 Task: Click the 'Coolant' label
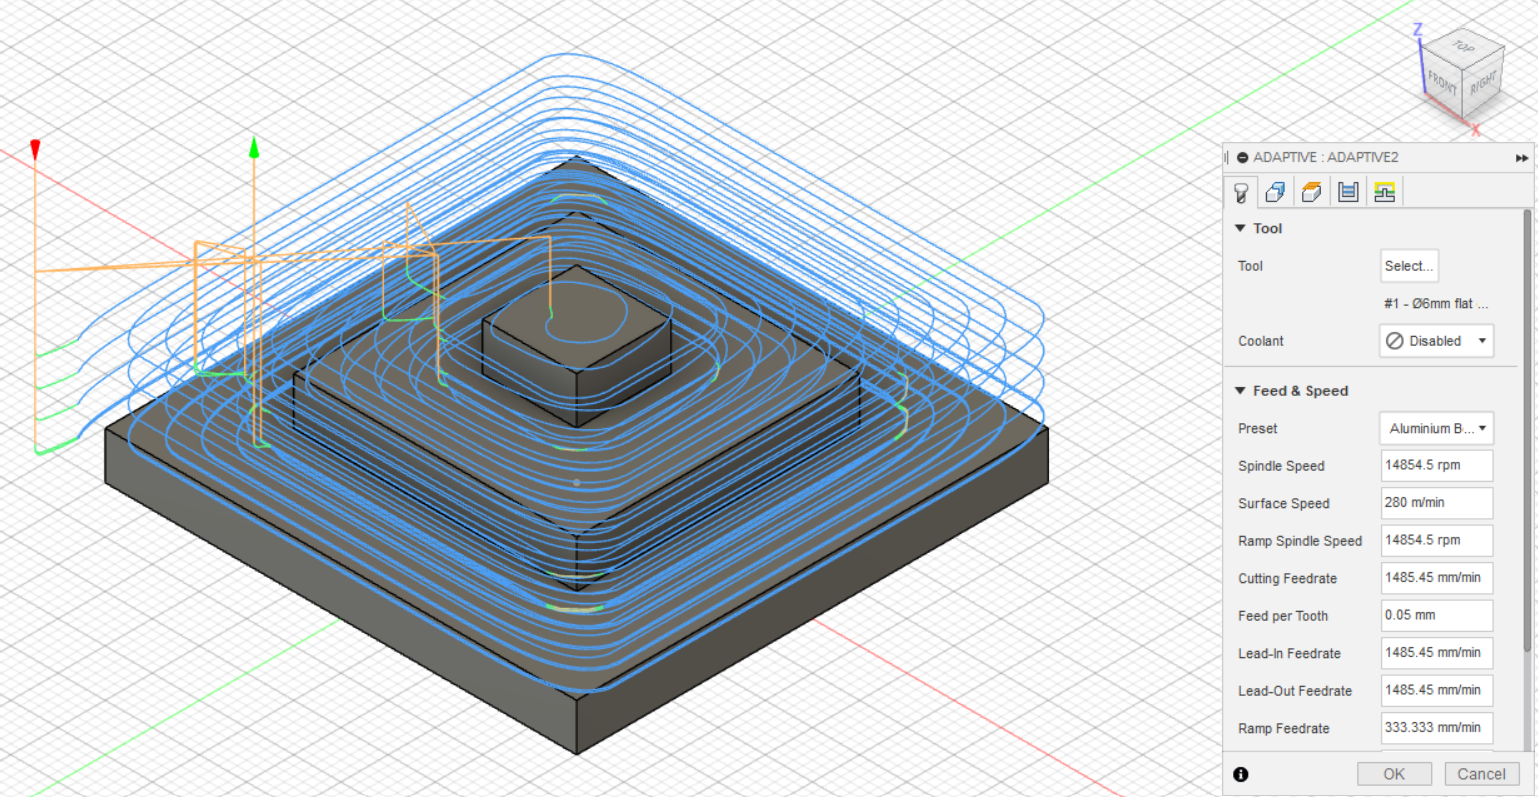[x=1260, y=341]
